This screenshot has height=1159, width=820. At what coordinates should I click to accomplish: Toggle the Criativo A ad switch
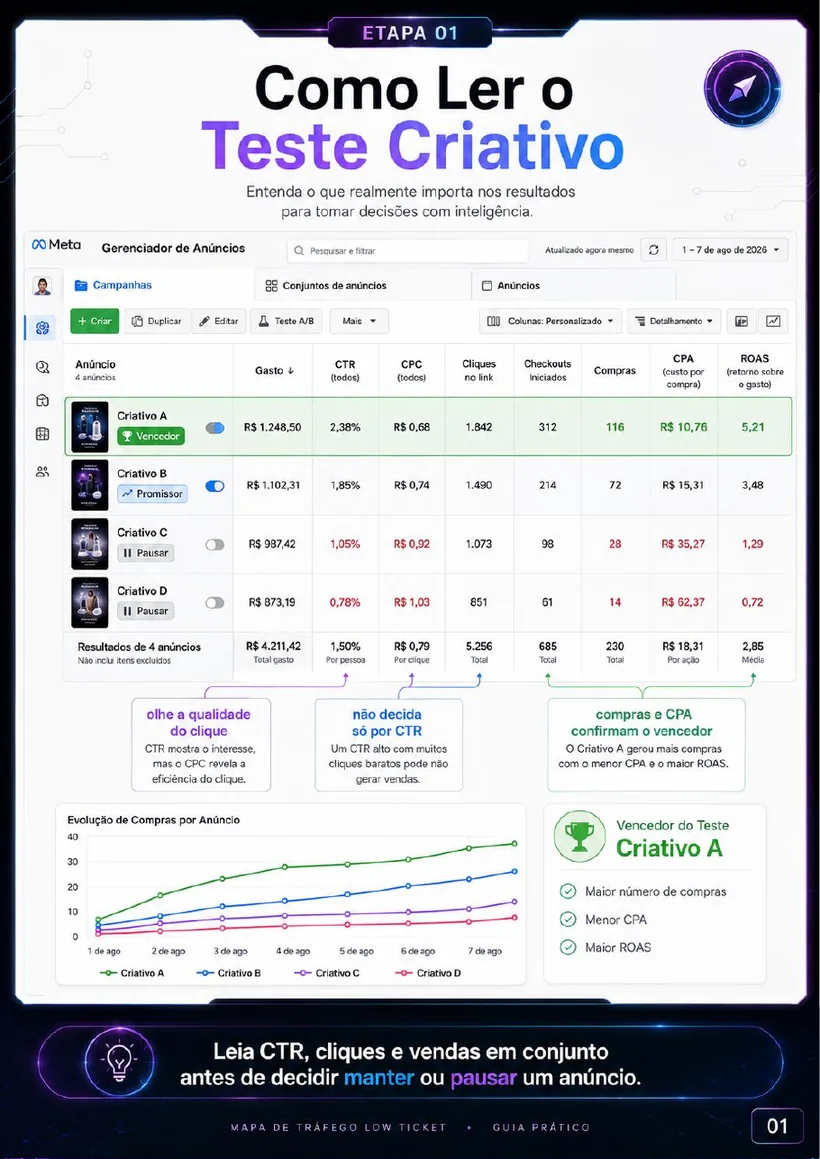(215, 427)
